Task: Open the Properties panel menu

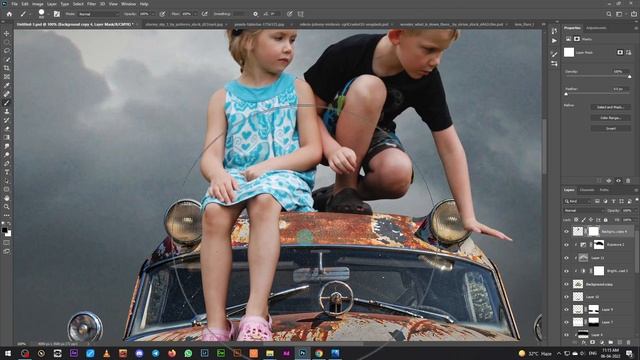Action: (x=636, y=28)
